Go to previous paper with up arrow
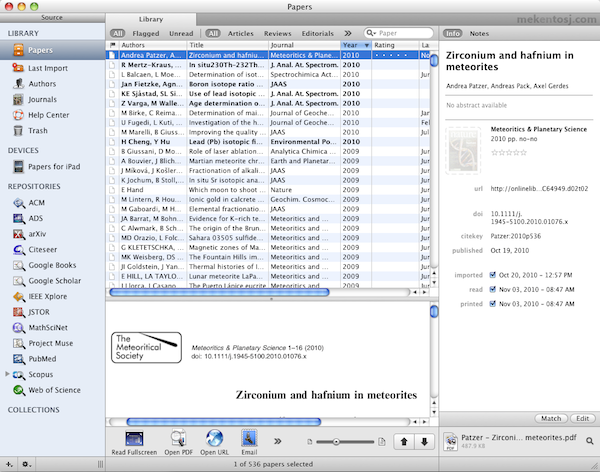The width and height of the screenshot is (600, 472). [x=404, y=442]
